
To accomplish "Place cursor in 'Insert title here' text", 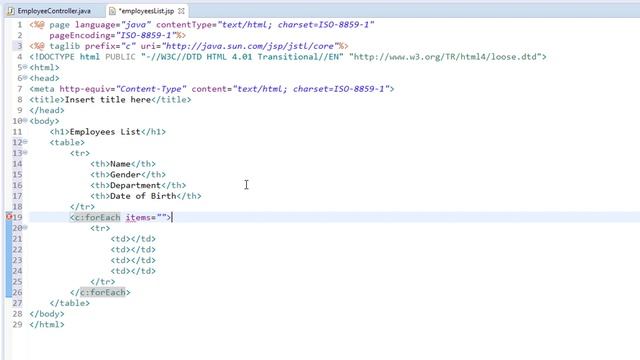I will tap(108, 100).
